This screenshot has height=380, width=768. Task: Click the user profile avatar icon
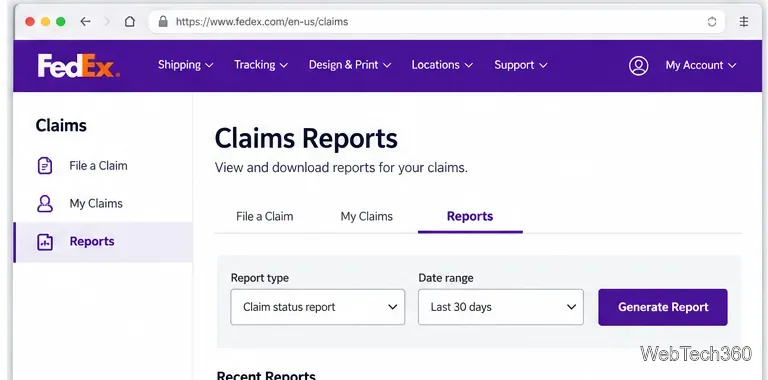coord(638,65)
